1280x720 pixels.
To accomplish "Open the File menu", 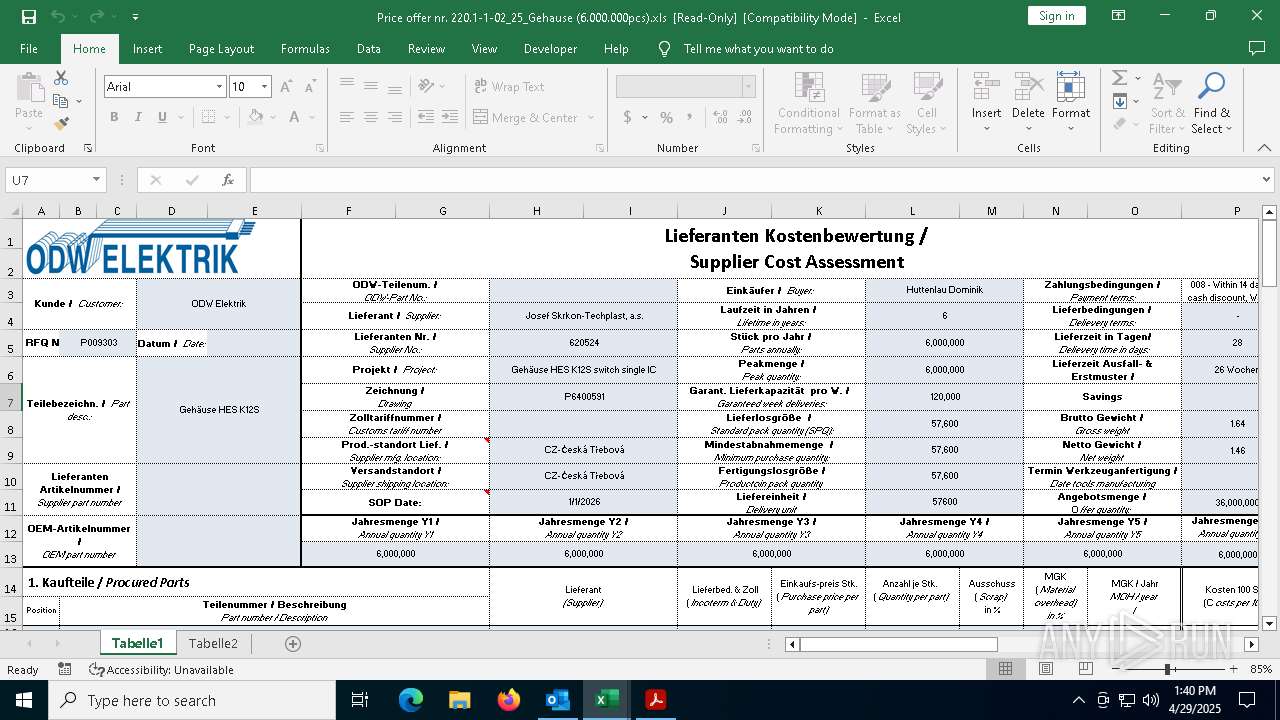I will coord(29,49).
